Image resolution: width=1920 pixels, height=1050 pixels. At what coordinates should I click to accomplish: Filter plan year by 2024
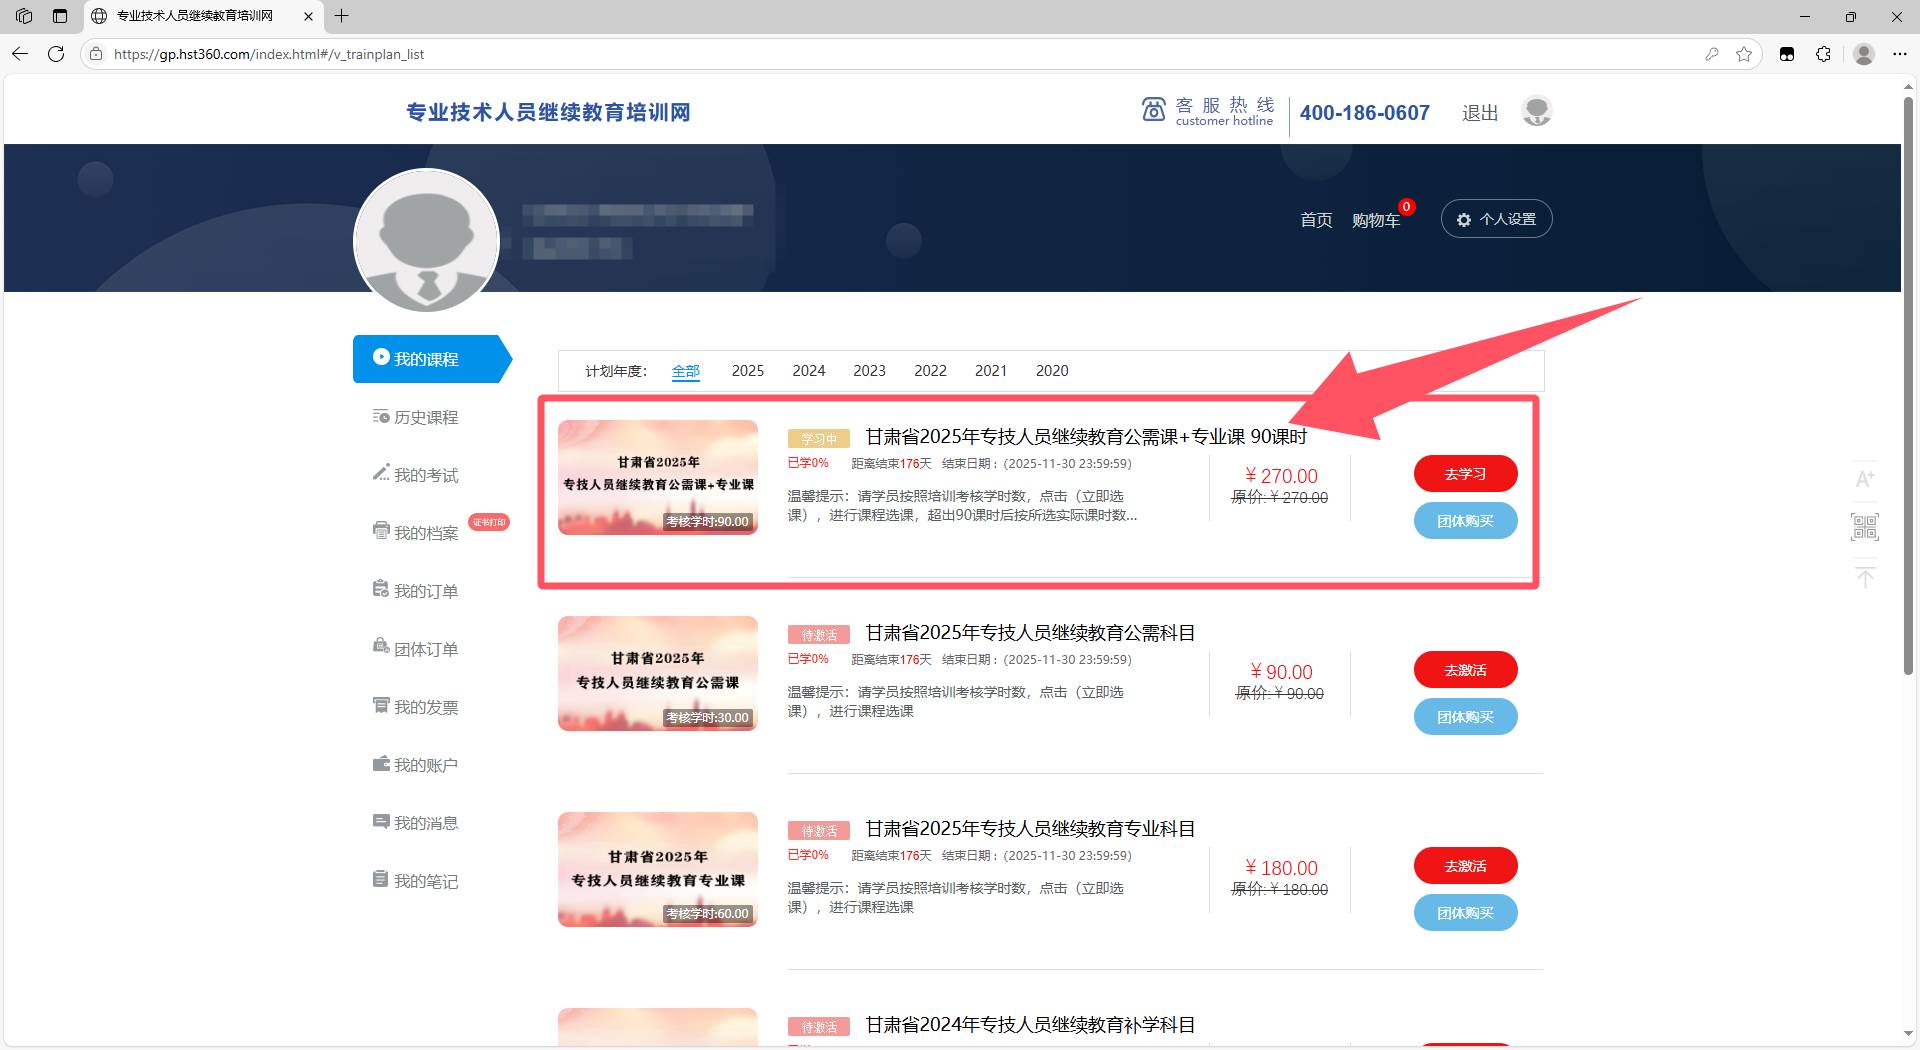pos(809,371)
